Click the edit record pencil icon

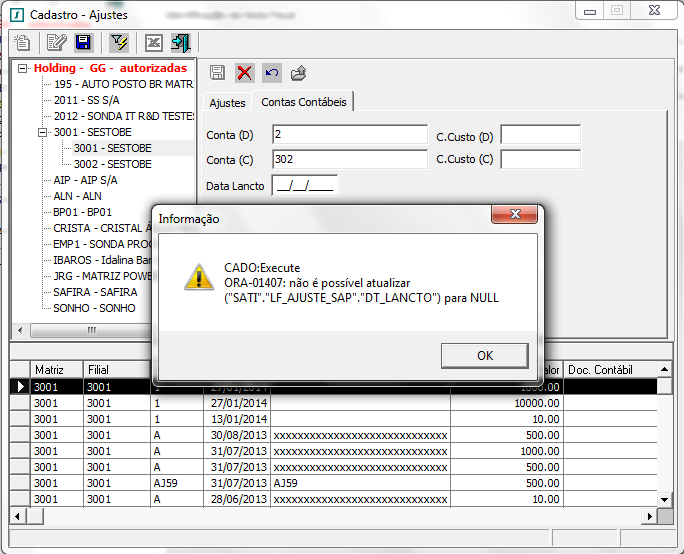pos(57,42)
